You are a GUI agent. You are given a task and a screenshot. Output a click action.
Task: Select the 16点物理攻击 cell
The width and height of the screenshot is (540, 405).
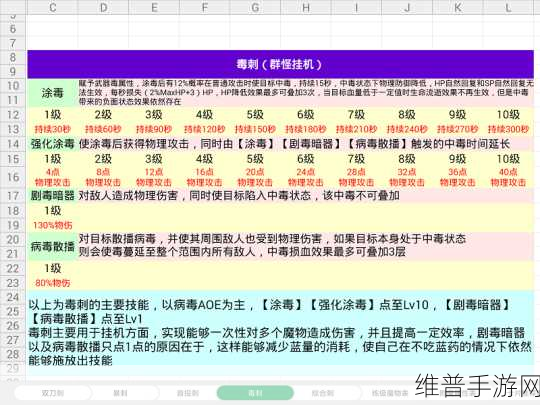coord(205,177)
